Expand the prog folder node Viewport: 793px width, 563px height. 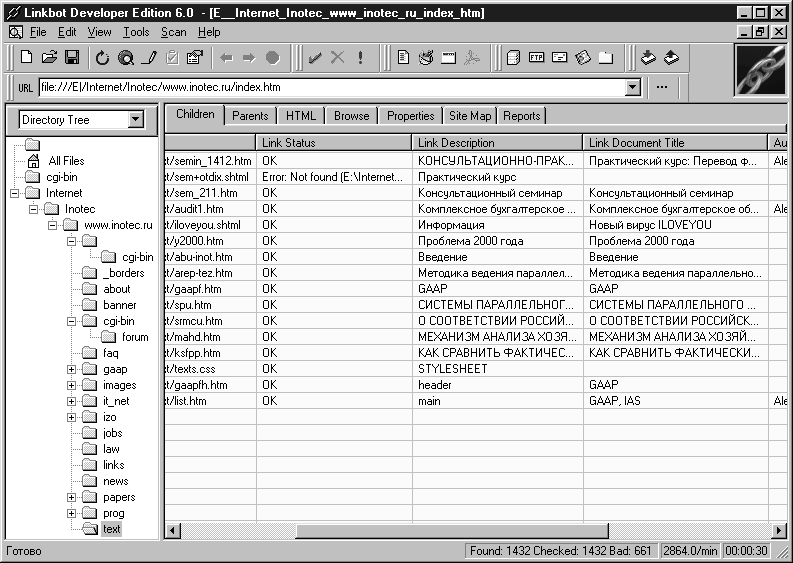(71, 513)
